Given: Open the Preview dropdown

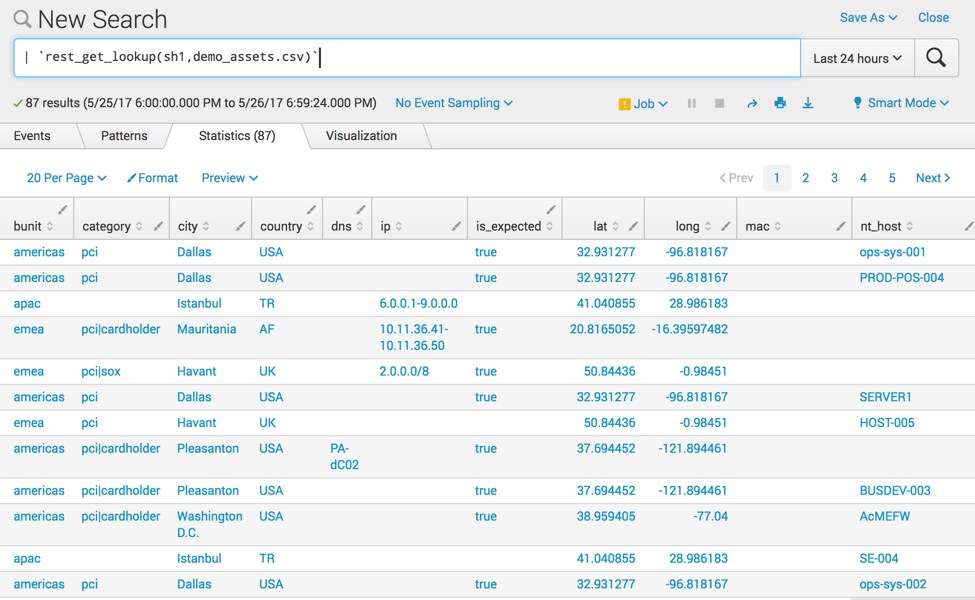Looking at the screenshot, I should [x=229, y=178].
